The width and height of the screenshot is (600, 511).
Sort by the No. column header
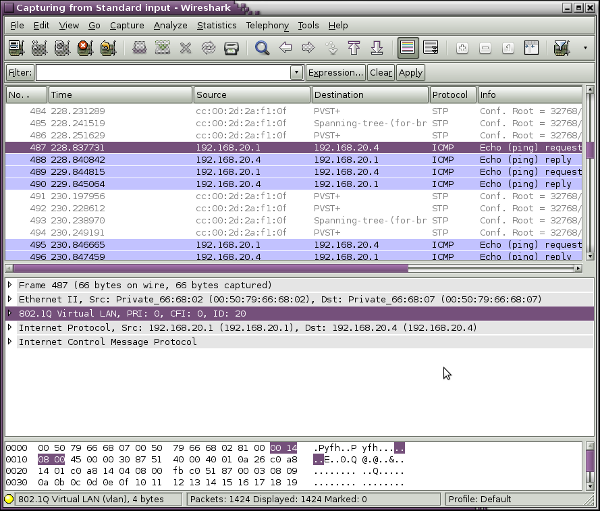pos(26,95)
